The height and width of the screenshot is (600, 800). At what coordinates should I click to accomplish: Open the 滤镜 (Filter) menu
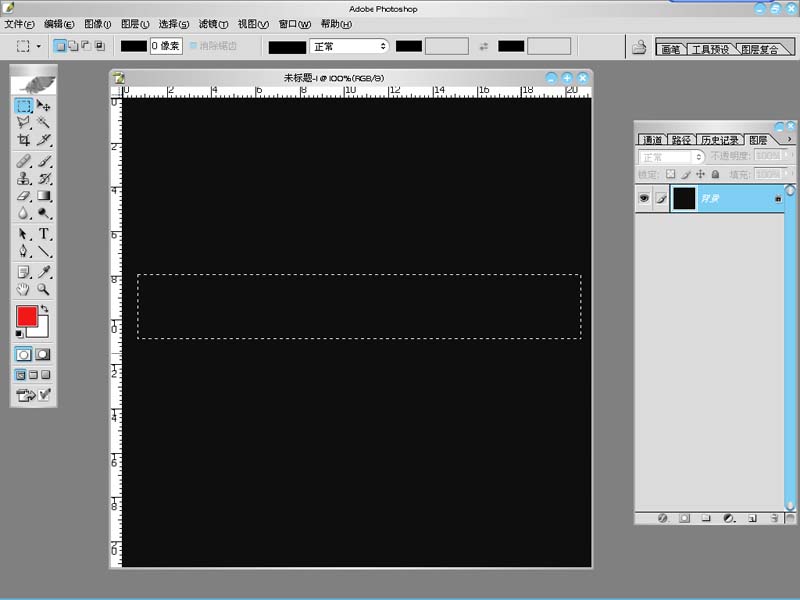(x=212, y=24)
